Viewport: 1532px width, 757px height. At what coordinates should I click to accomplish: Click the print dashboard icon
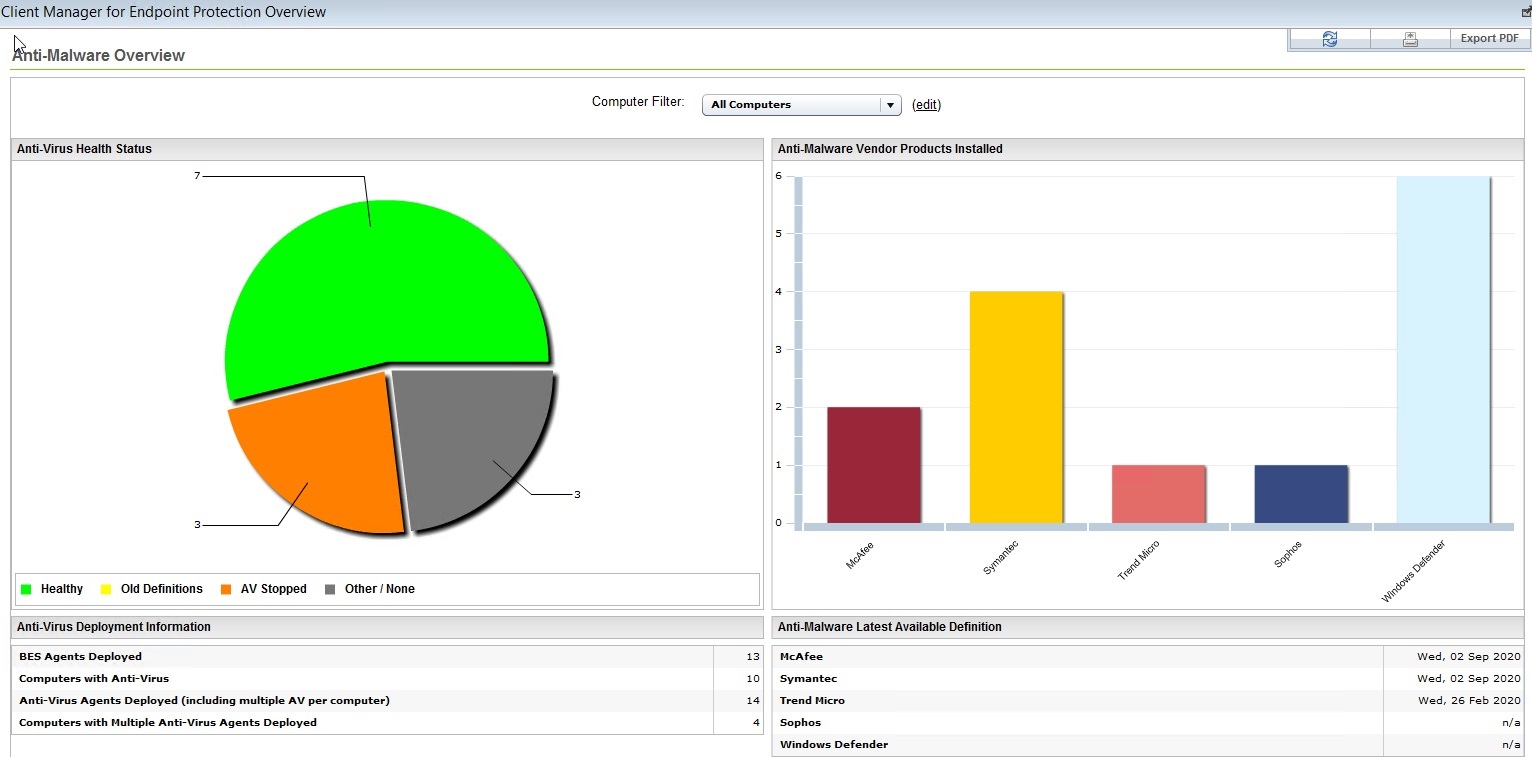tap(1410, 39)
